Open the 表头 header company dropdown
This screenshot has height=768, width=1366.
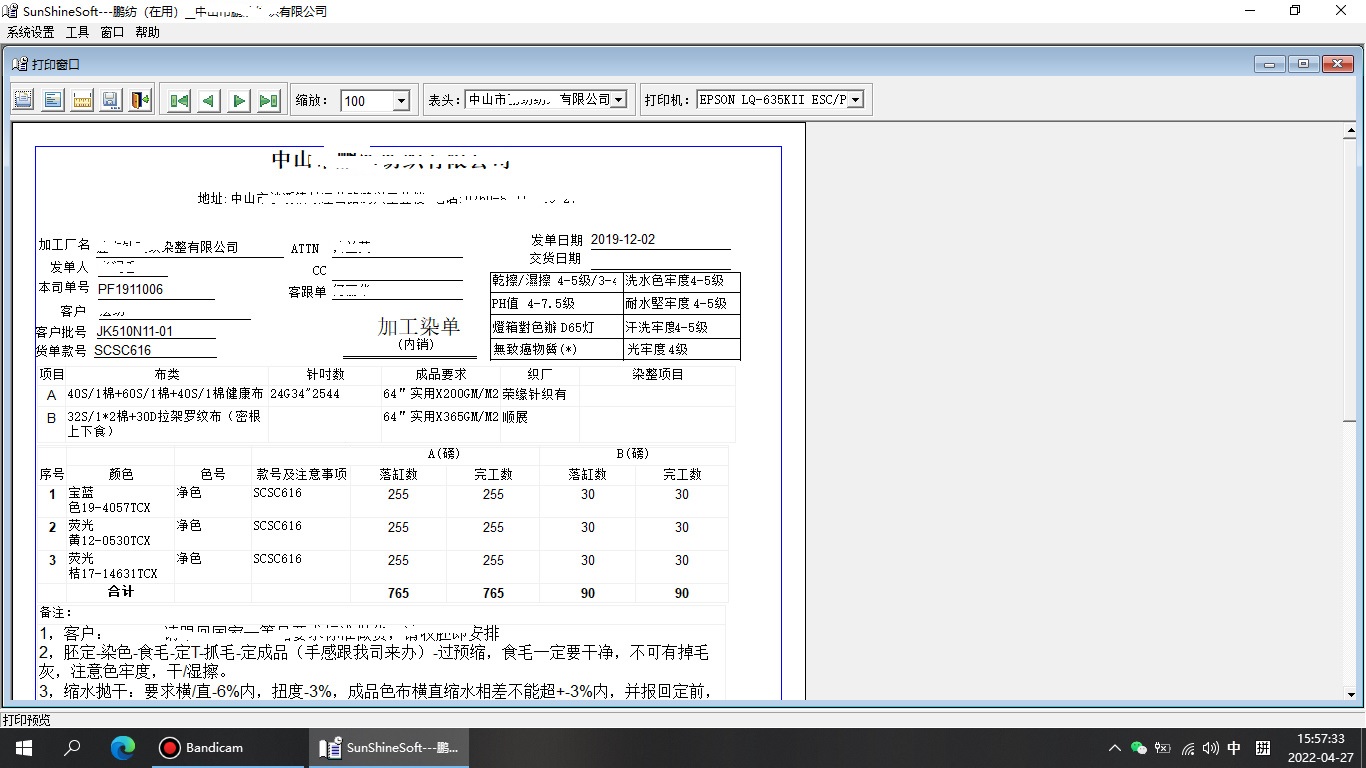619,100
